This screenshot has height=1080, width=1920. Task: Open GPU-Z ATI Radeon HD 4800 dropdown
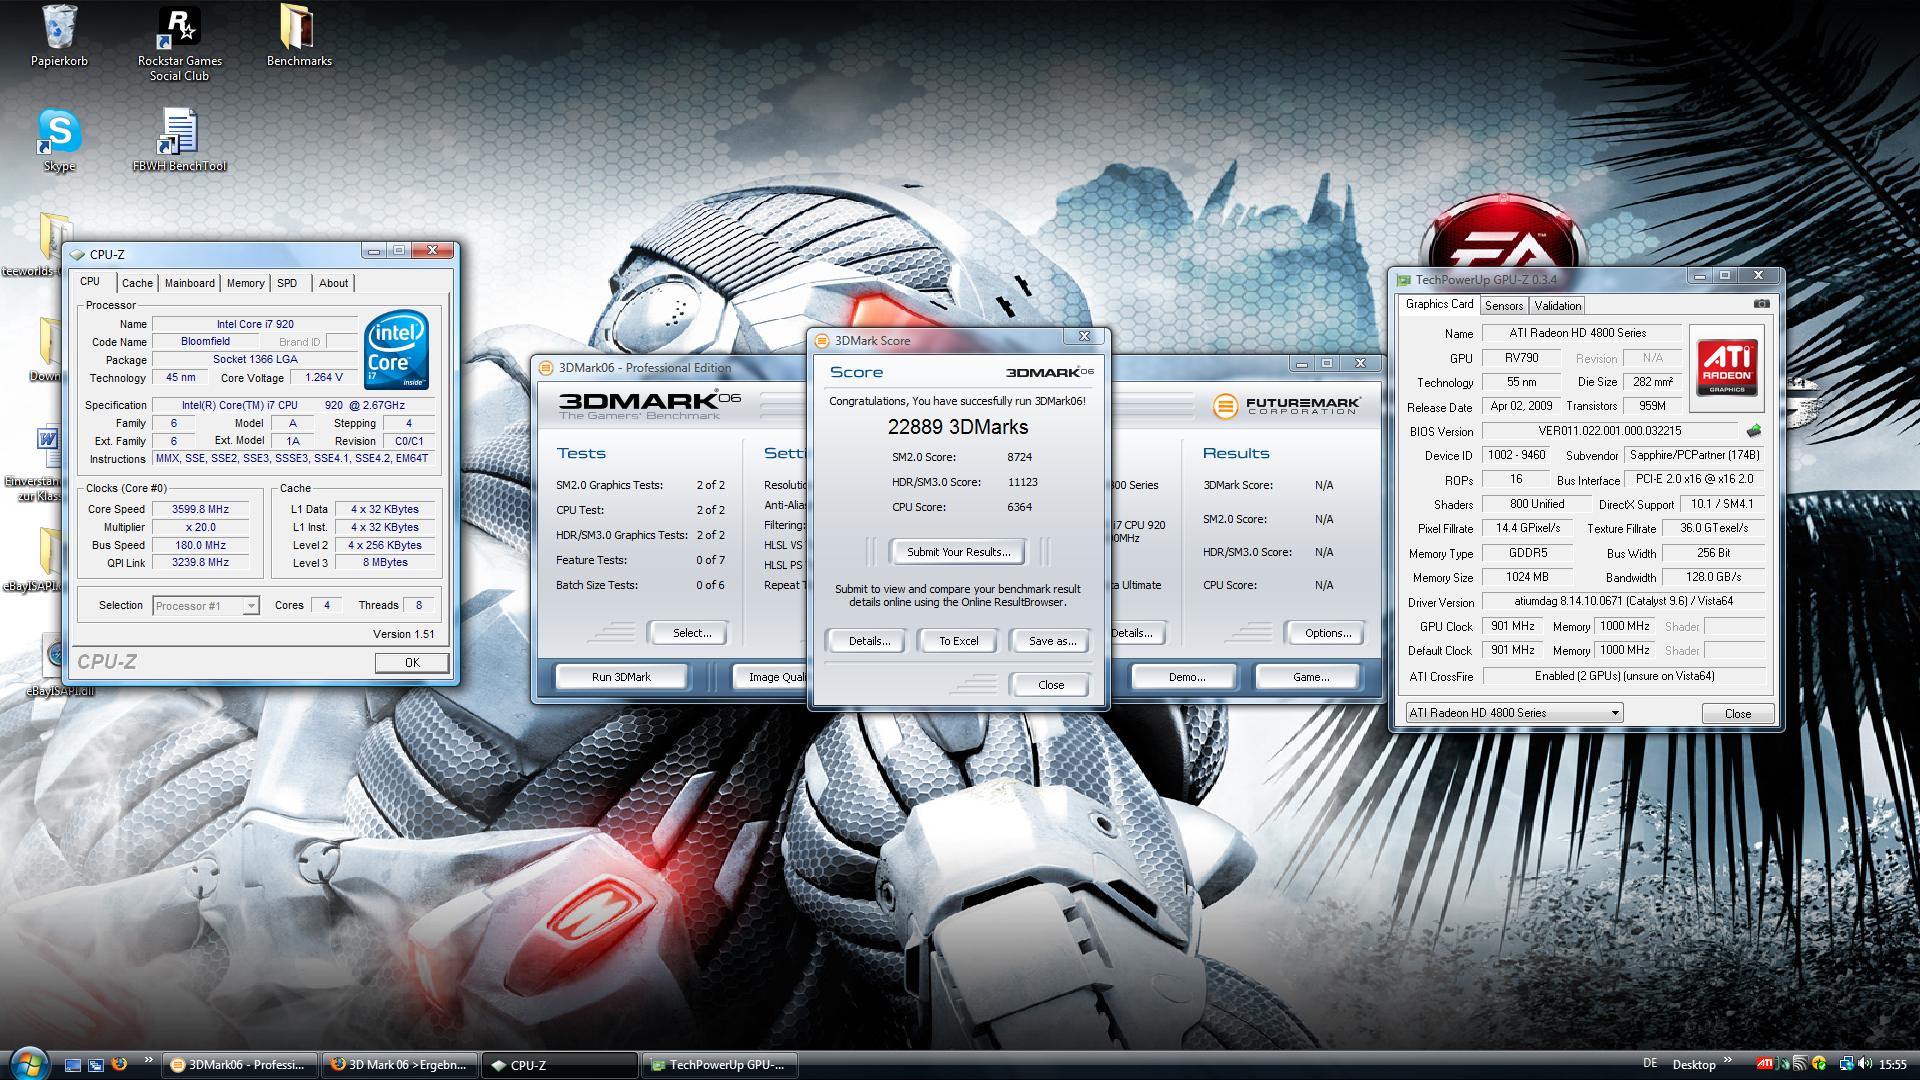click(1514, 713)
